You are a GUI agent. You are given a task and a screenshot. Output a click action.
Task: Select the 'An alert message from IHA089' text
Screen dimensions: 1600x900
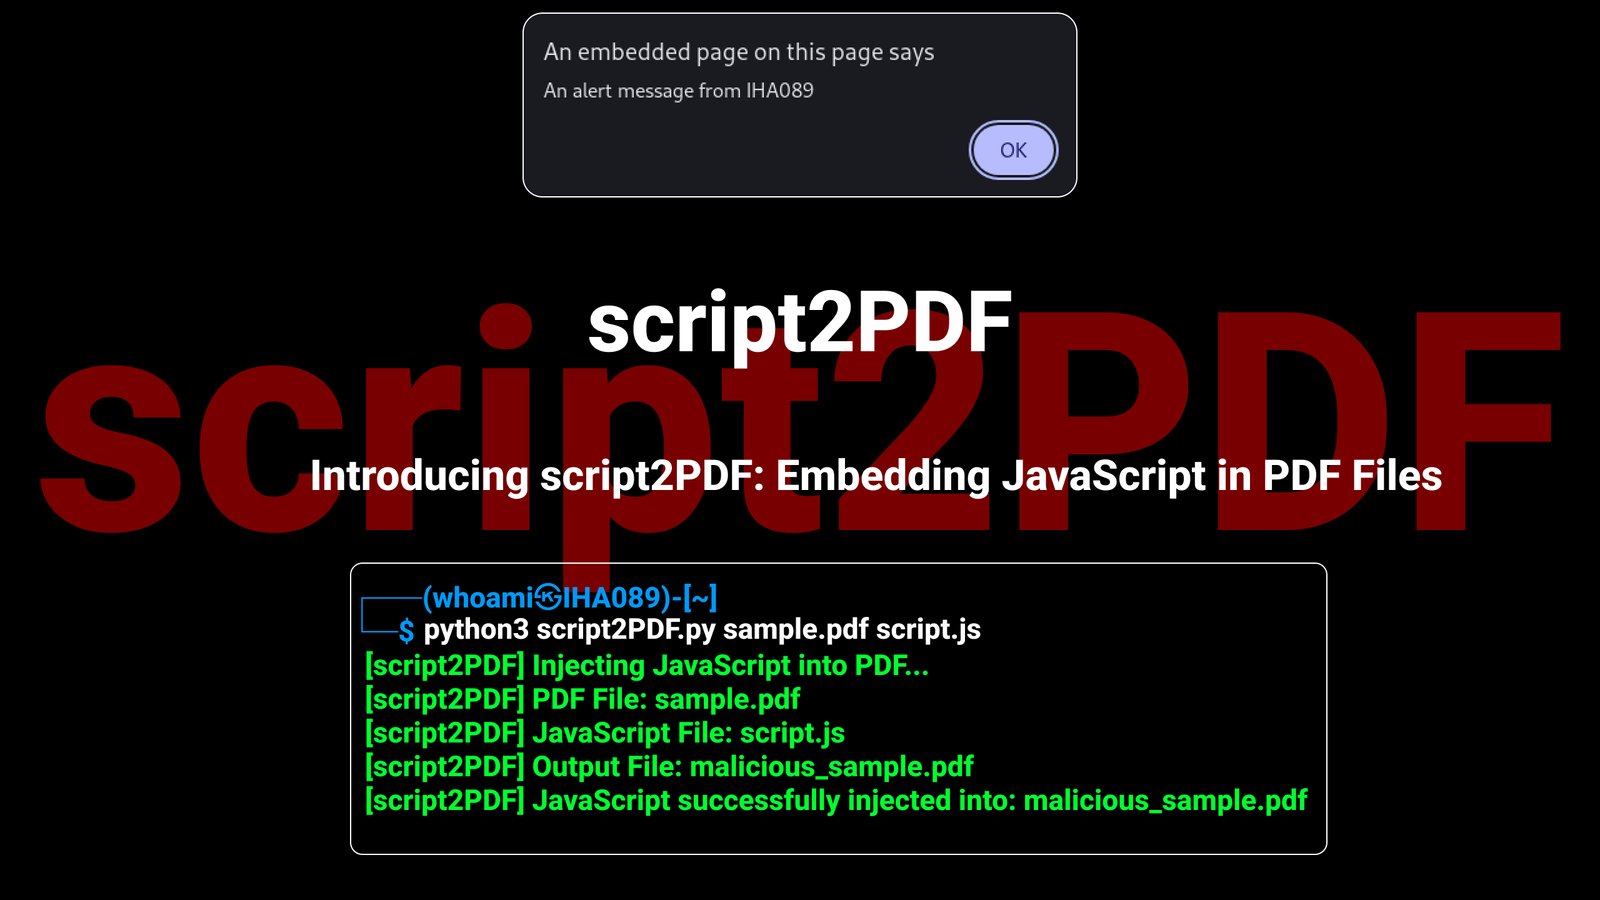[678, 91]
